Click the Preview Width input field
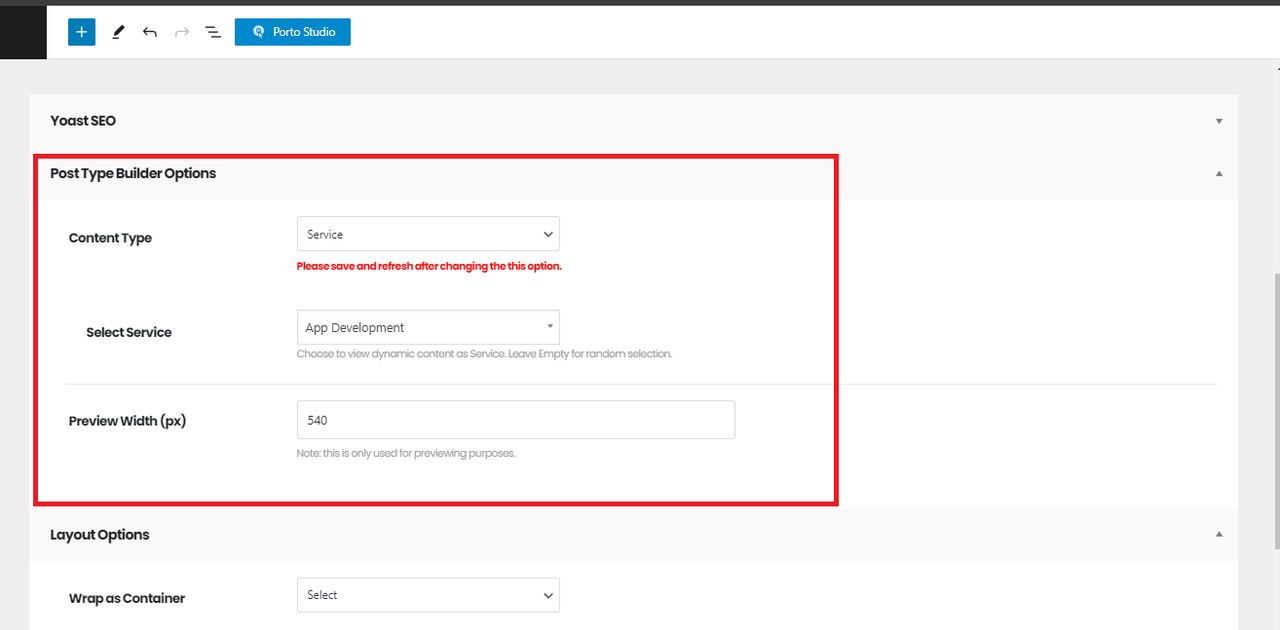The width and height of the screenshot is (1280, 630). tap(516, 420)
